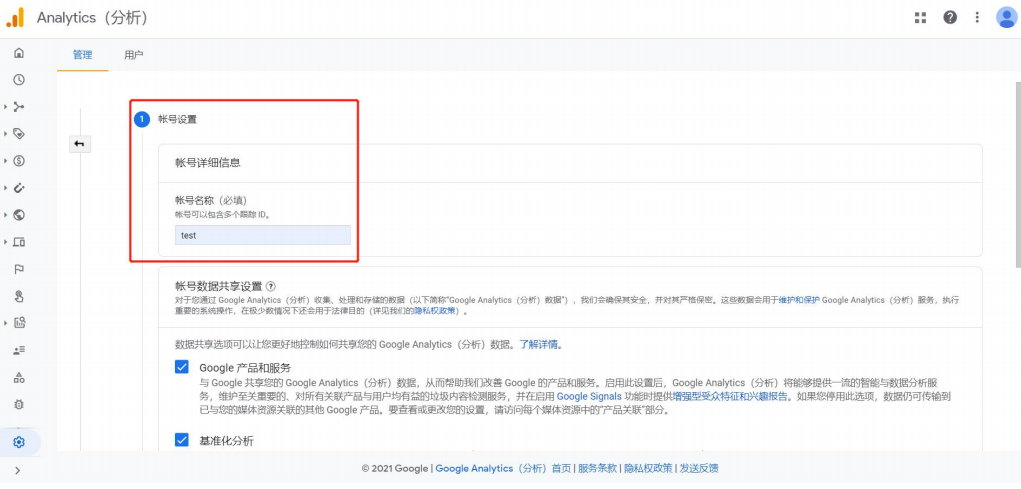Expand the globe icon's submenu arrow
This screenshot has height=489, width=1021.
pyautogui.click(x=5, y=215)
